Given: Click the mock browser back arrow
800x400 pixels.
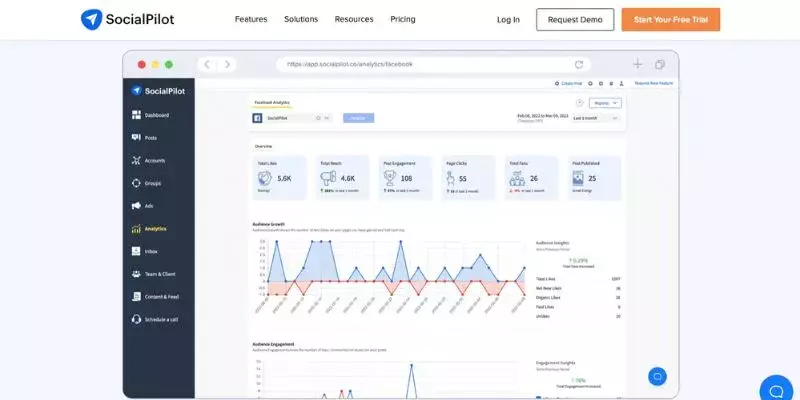Looking at the screenshot, I should coord(207,64).
